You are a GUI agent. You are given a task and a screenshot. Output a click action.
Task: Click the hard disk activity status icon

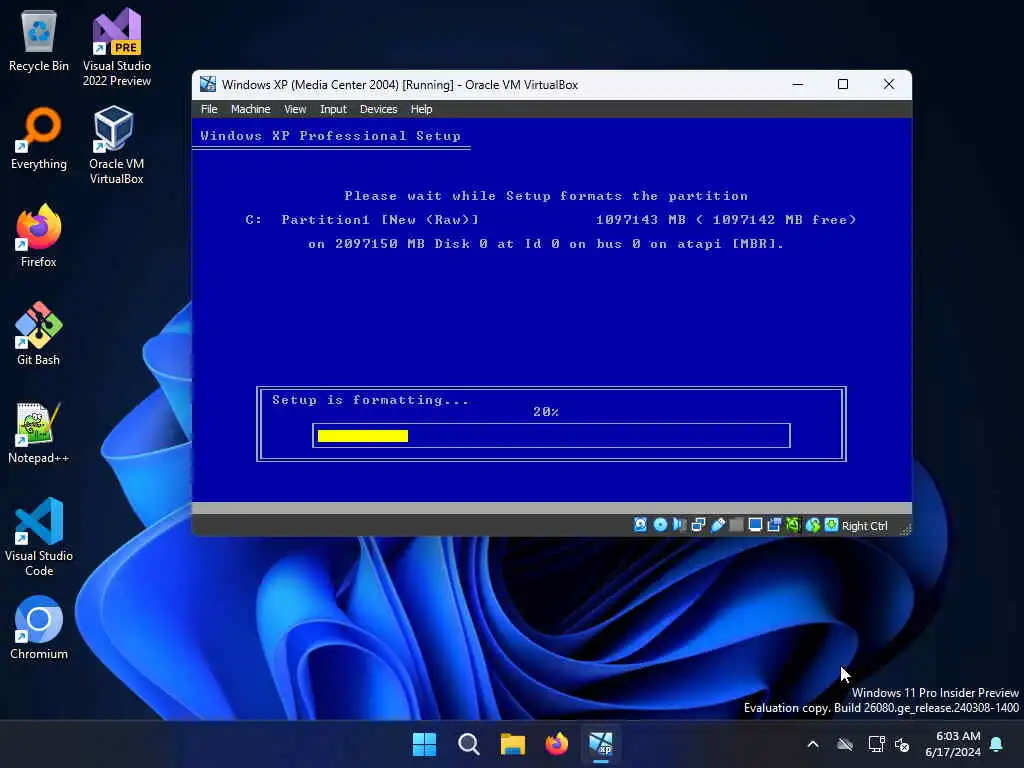point(641,525)
